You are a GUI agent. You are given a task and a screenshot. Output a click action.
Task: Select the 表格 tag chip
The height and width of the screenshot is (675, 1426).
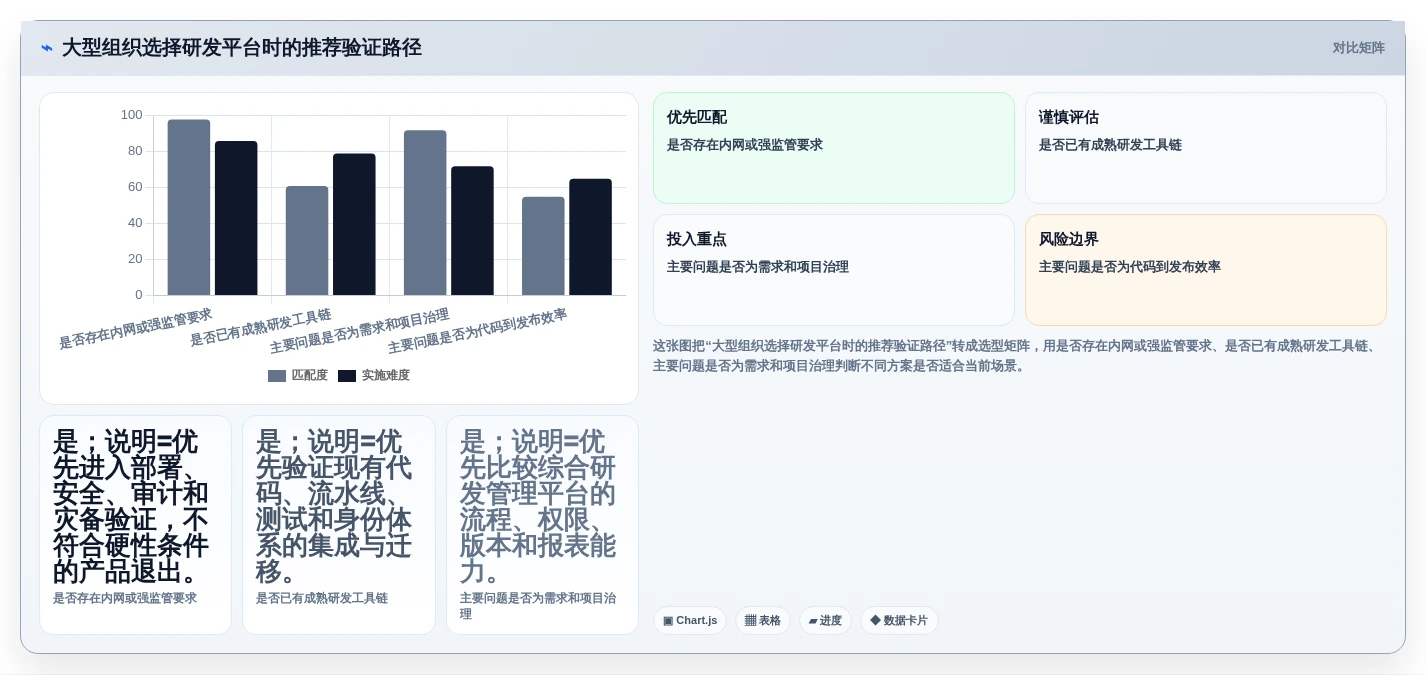(x=763, y=620)
